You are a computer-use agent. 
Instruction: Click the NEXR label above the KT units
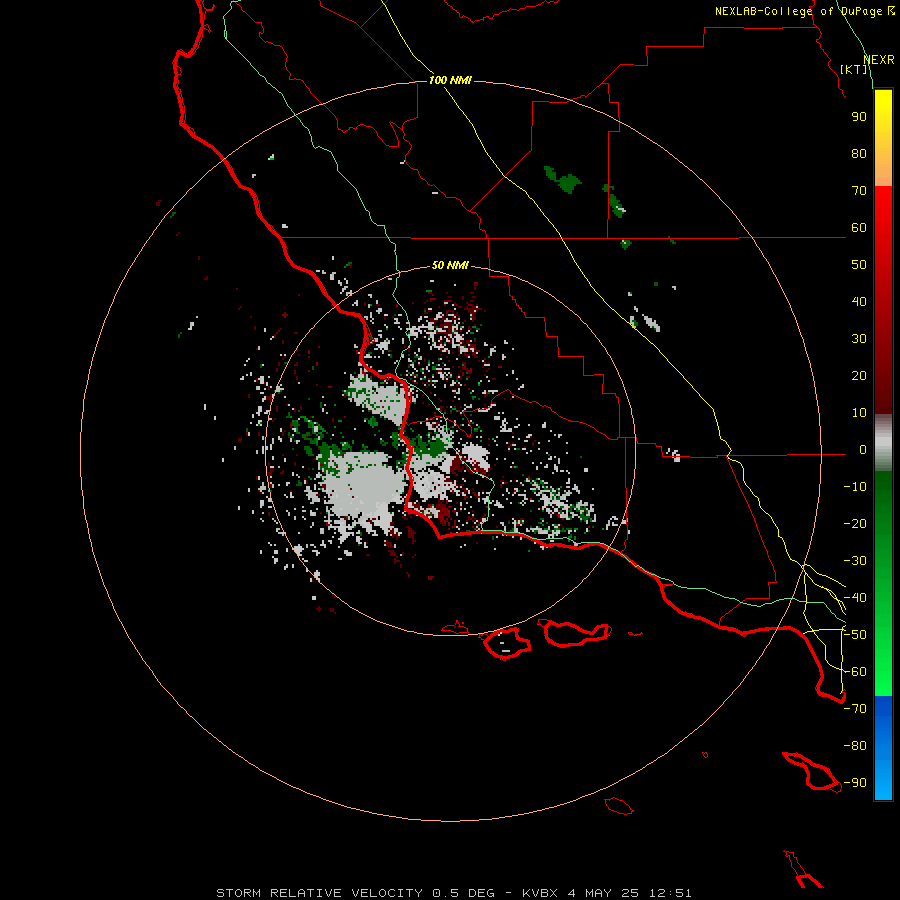point(879,60)
